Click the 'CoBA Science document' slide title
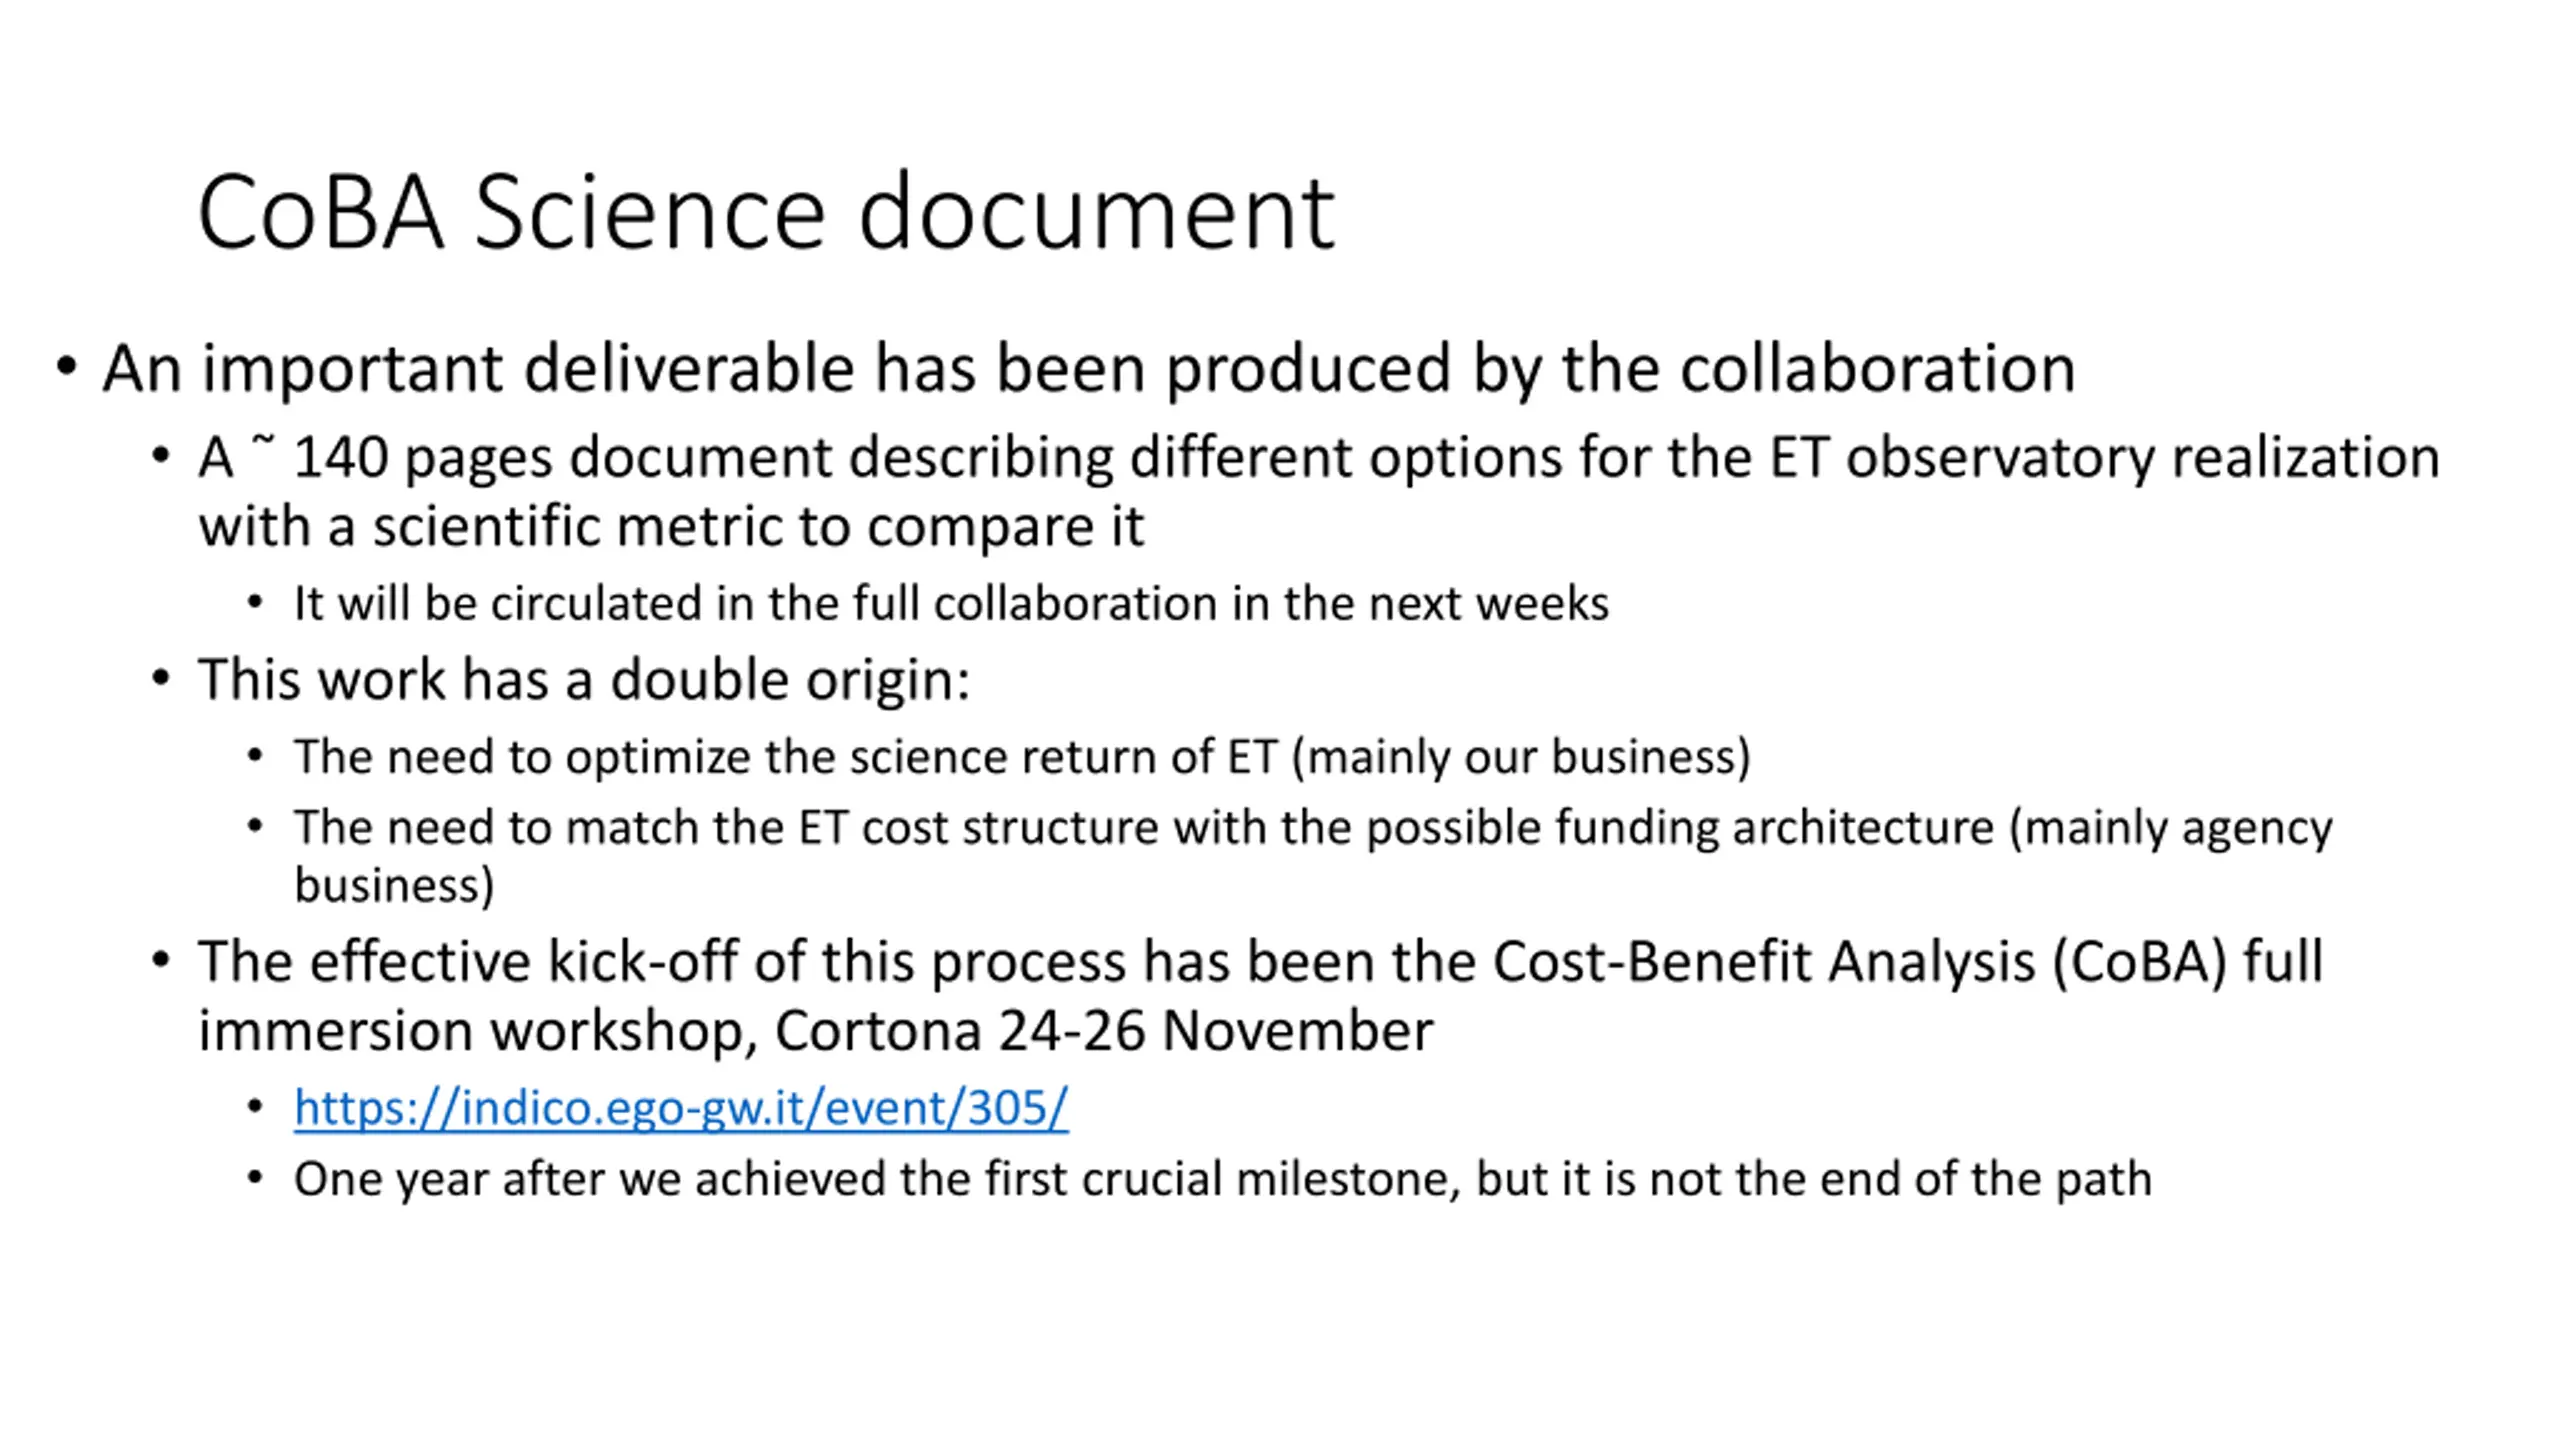This screenshot has height=1440, width=2560. pyautogui.click(x=766, y=212)
